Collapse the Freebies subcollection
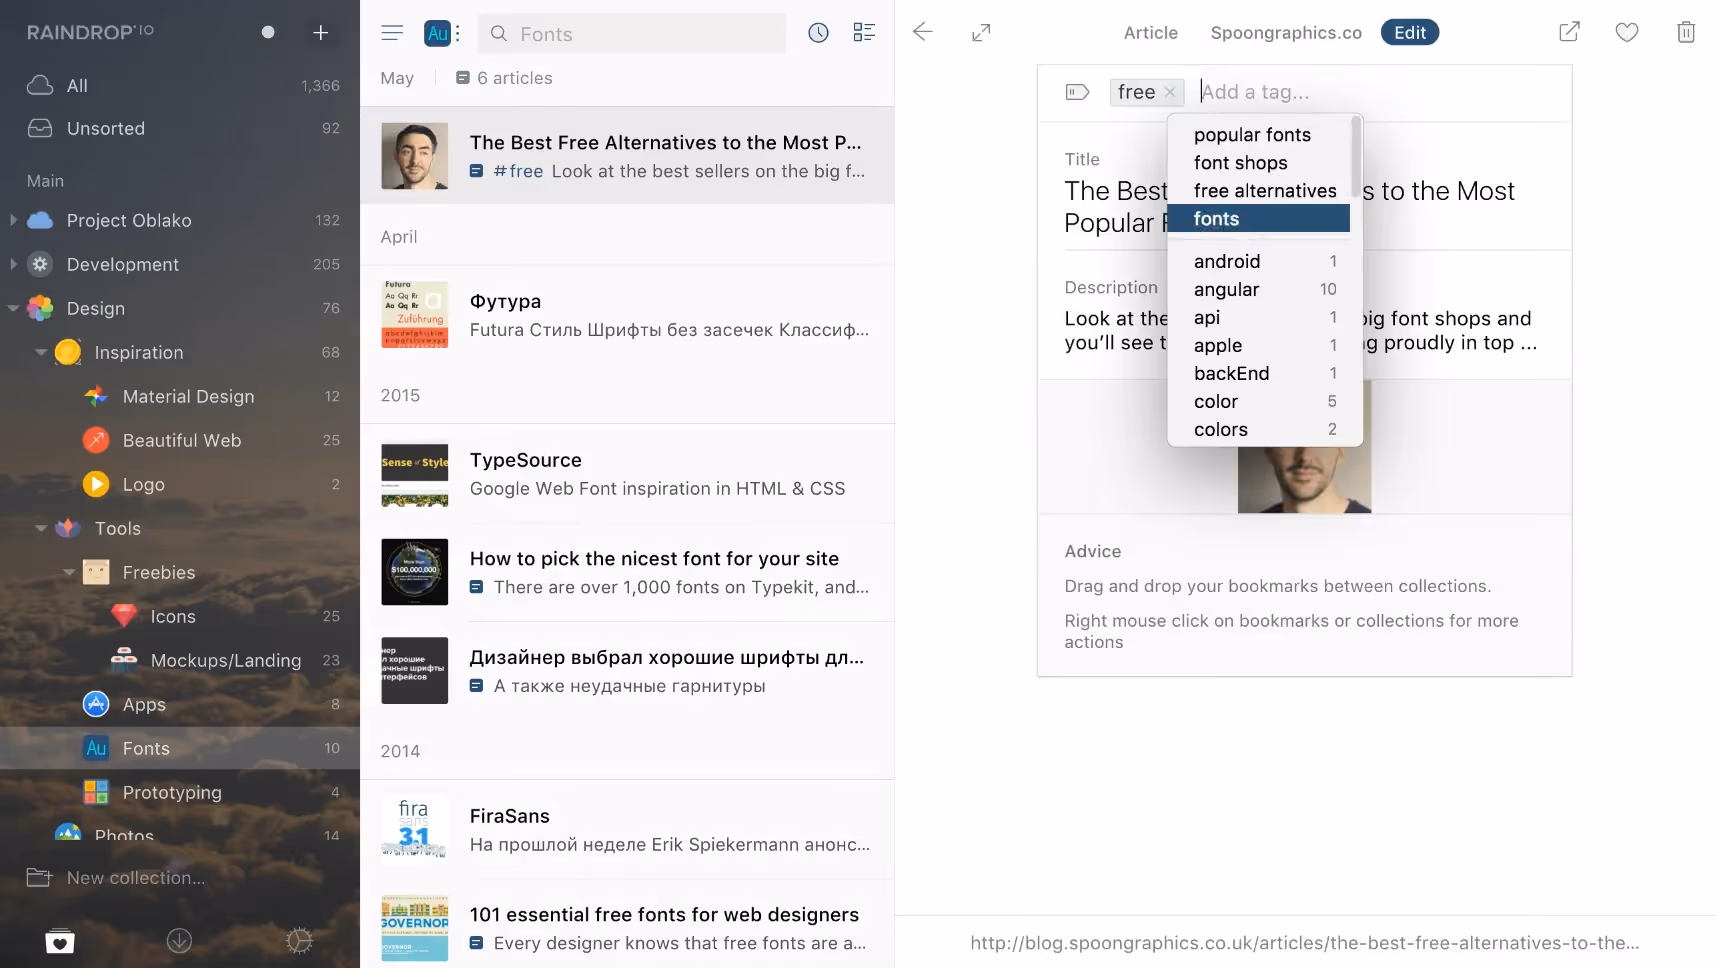 pyautogui.click(x=69, y=572)
